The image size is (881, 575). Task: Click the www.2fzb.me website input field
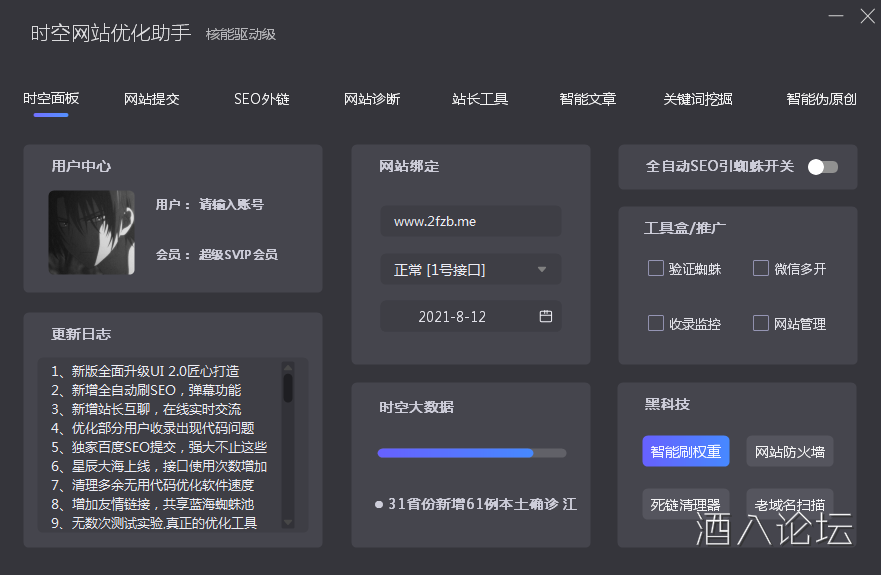tap(470, 221)
